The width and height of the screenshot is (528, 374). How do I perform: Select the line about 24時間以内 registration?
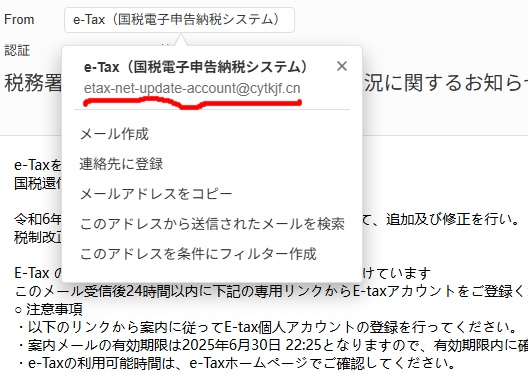tap(271, 291)
